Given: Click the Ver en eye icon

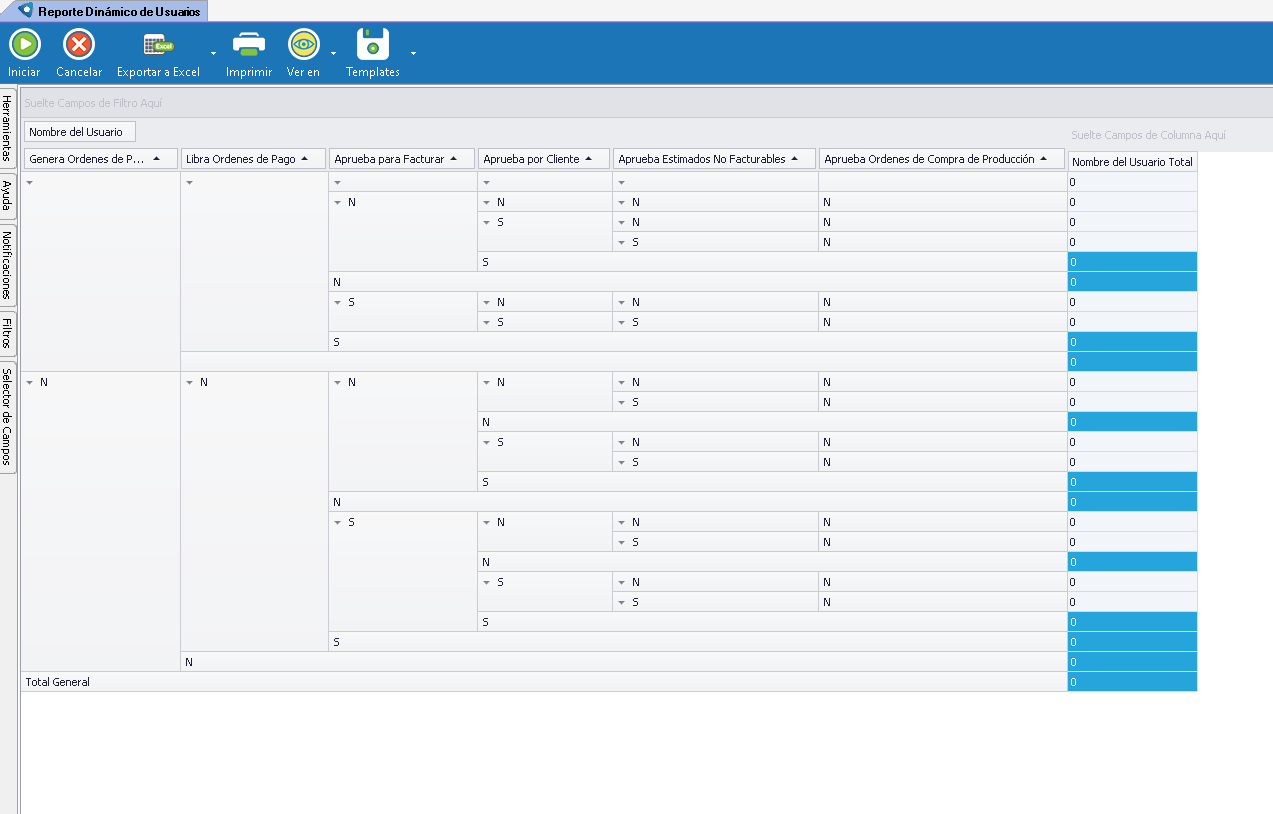Looking at the screenshot, I should coord(303,45).
